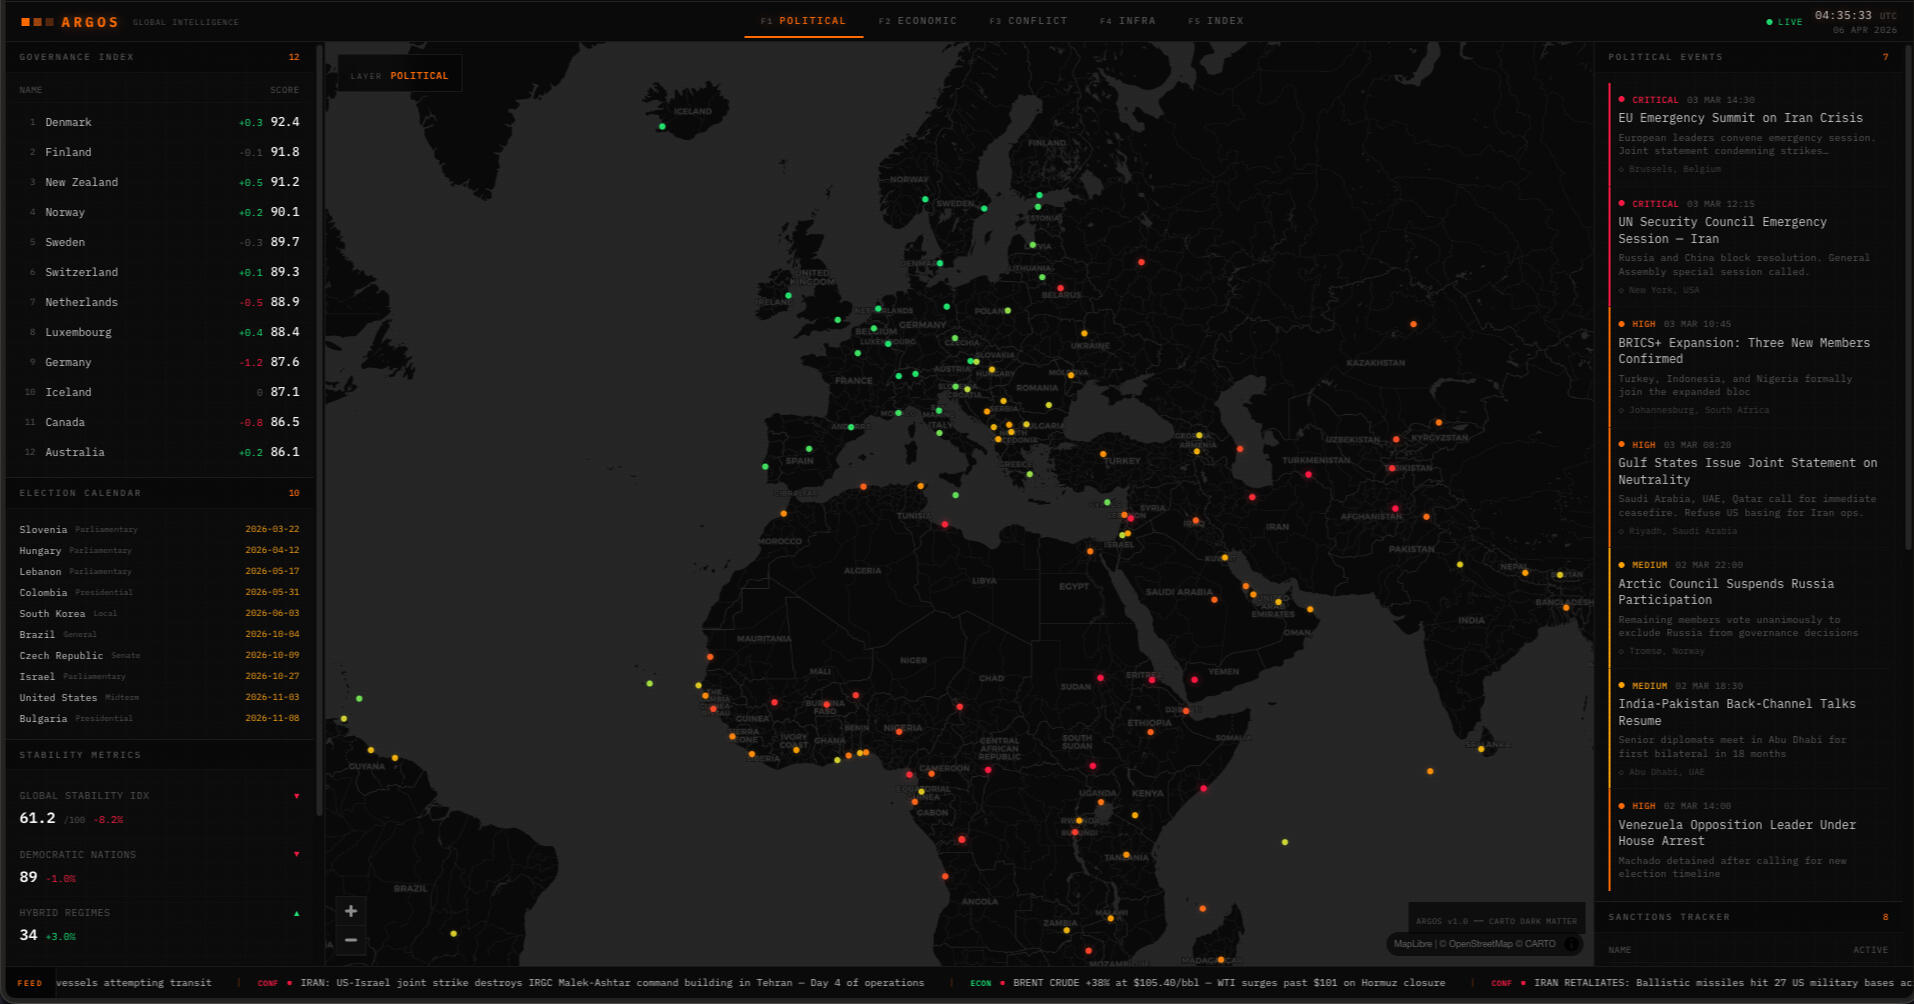Open the EU Emergency Summit on Iran Crisis event
The width and height of the screenshot is (1914, 1004).
tap(1740, 118)
